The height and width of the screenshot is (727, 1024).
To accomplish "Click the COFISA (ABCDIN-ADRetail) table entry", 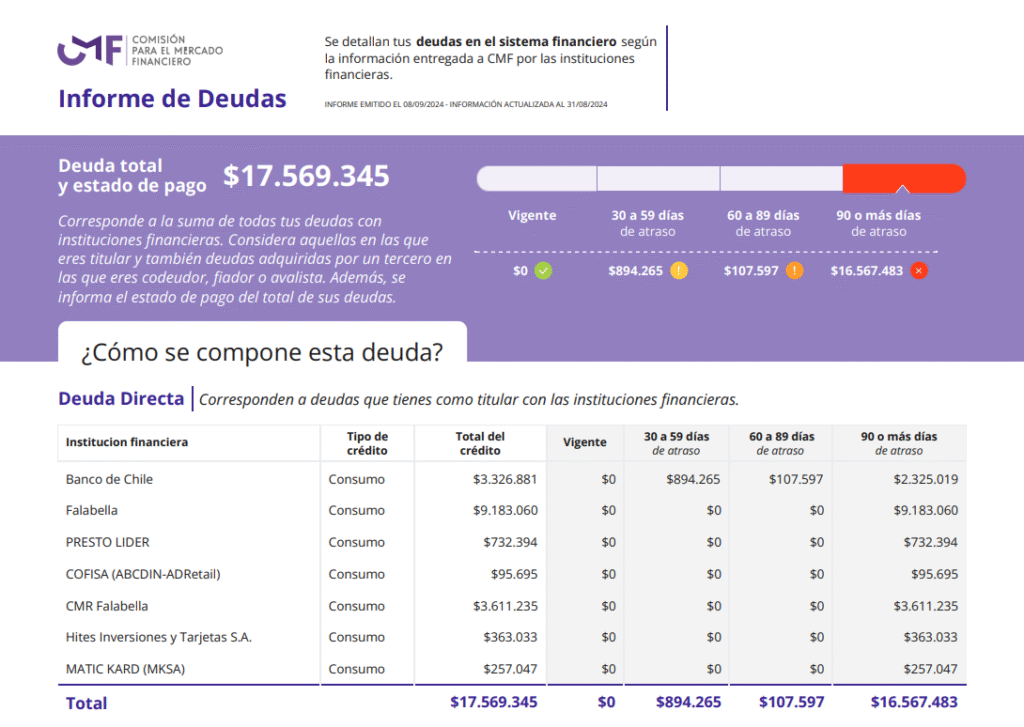I will coord(143,574).
